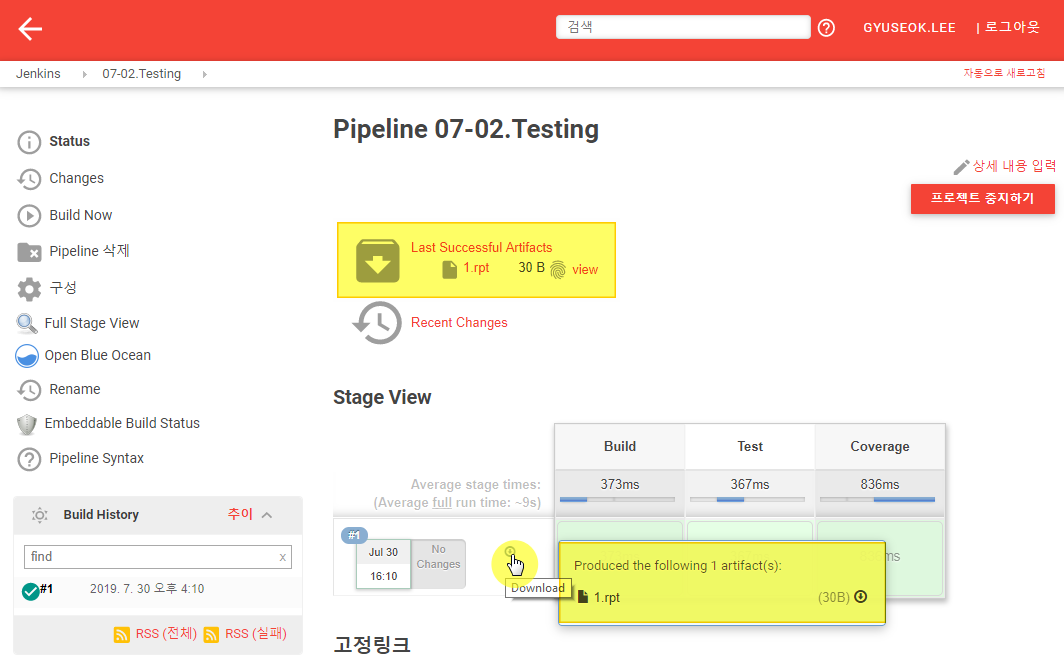Click the Build History find input field
Viewport: 1064px width, 655px height.
pos(150,556)
